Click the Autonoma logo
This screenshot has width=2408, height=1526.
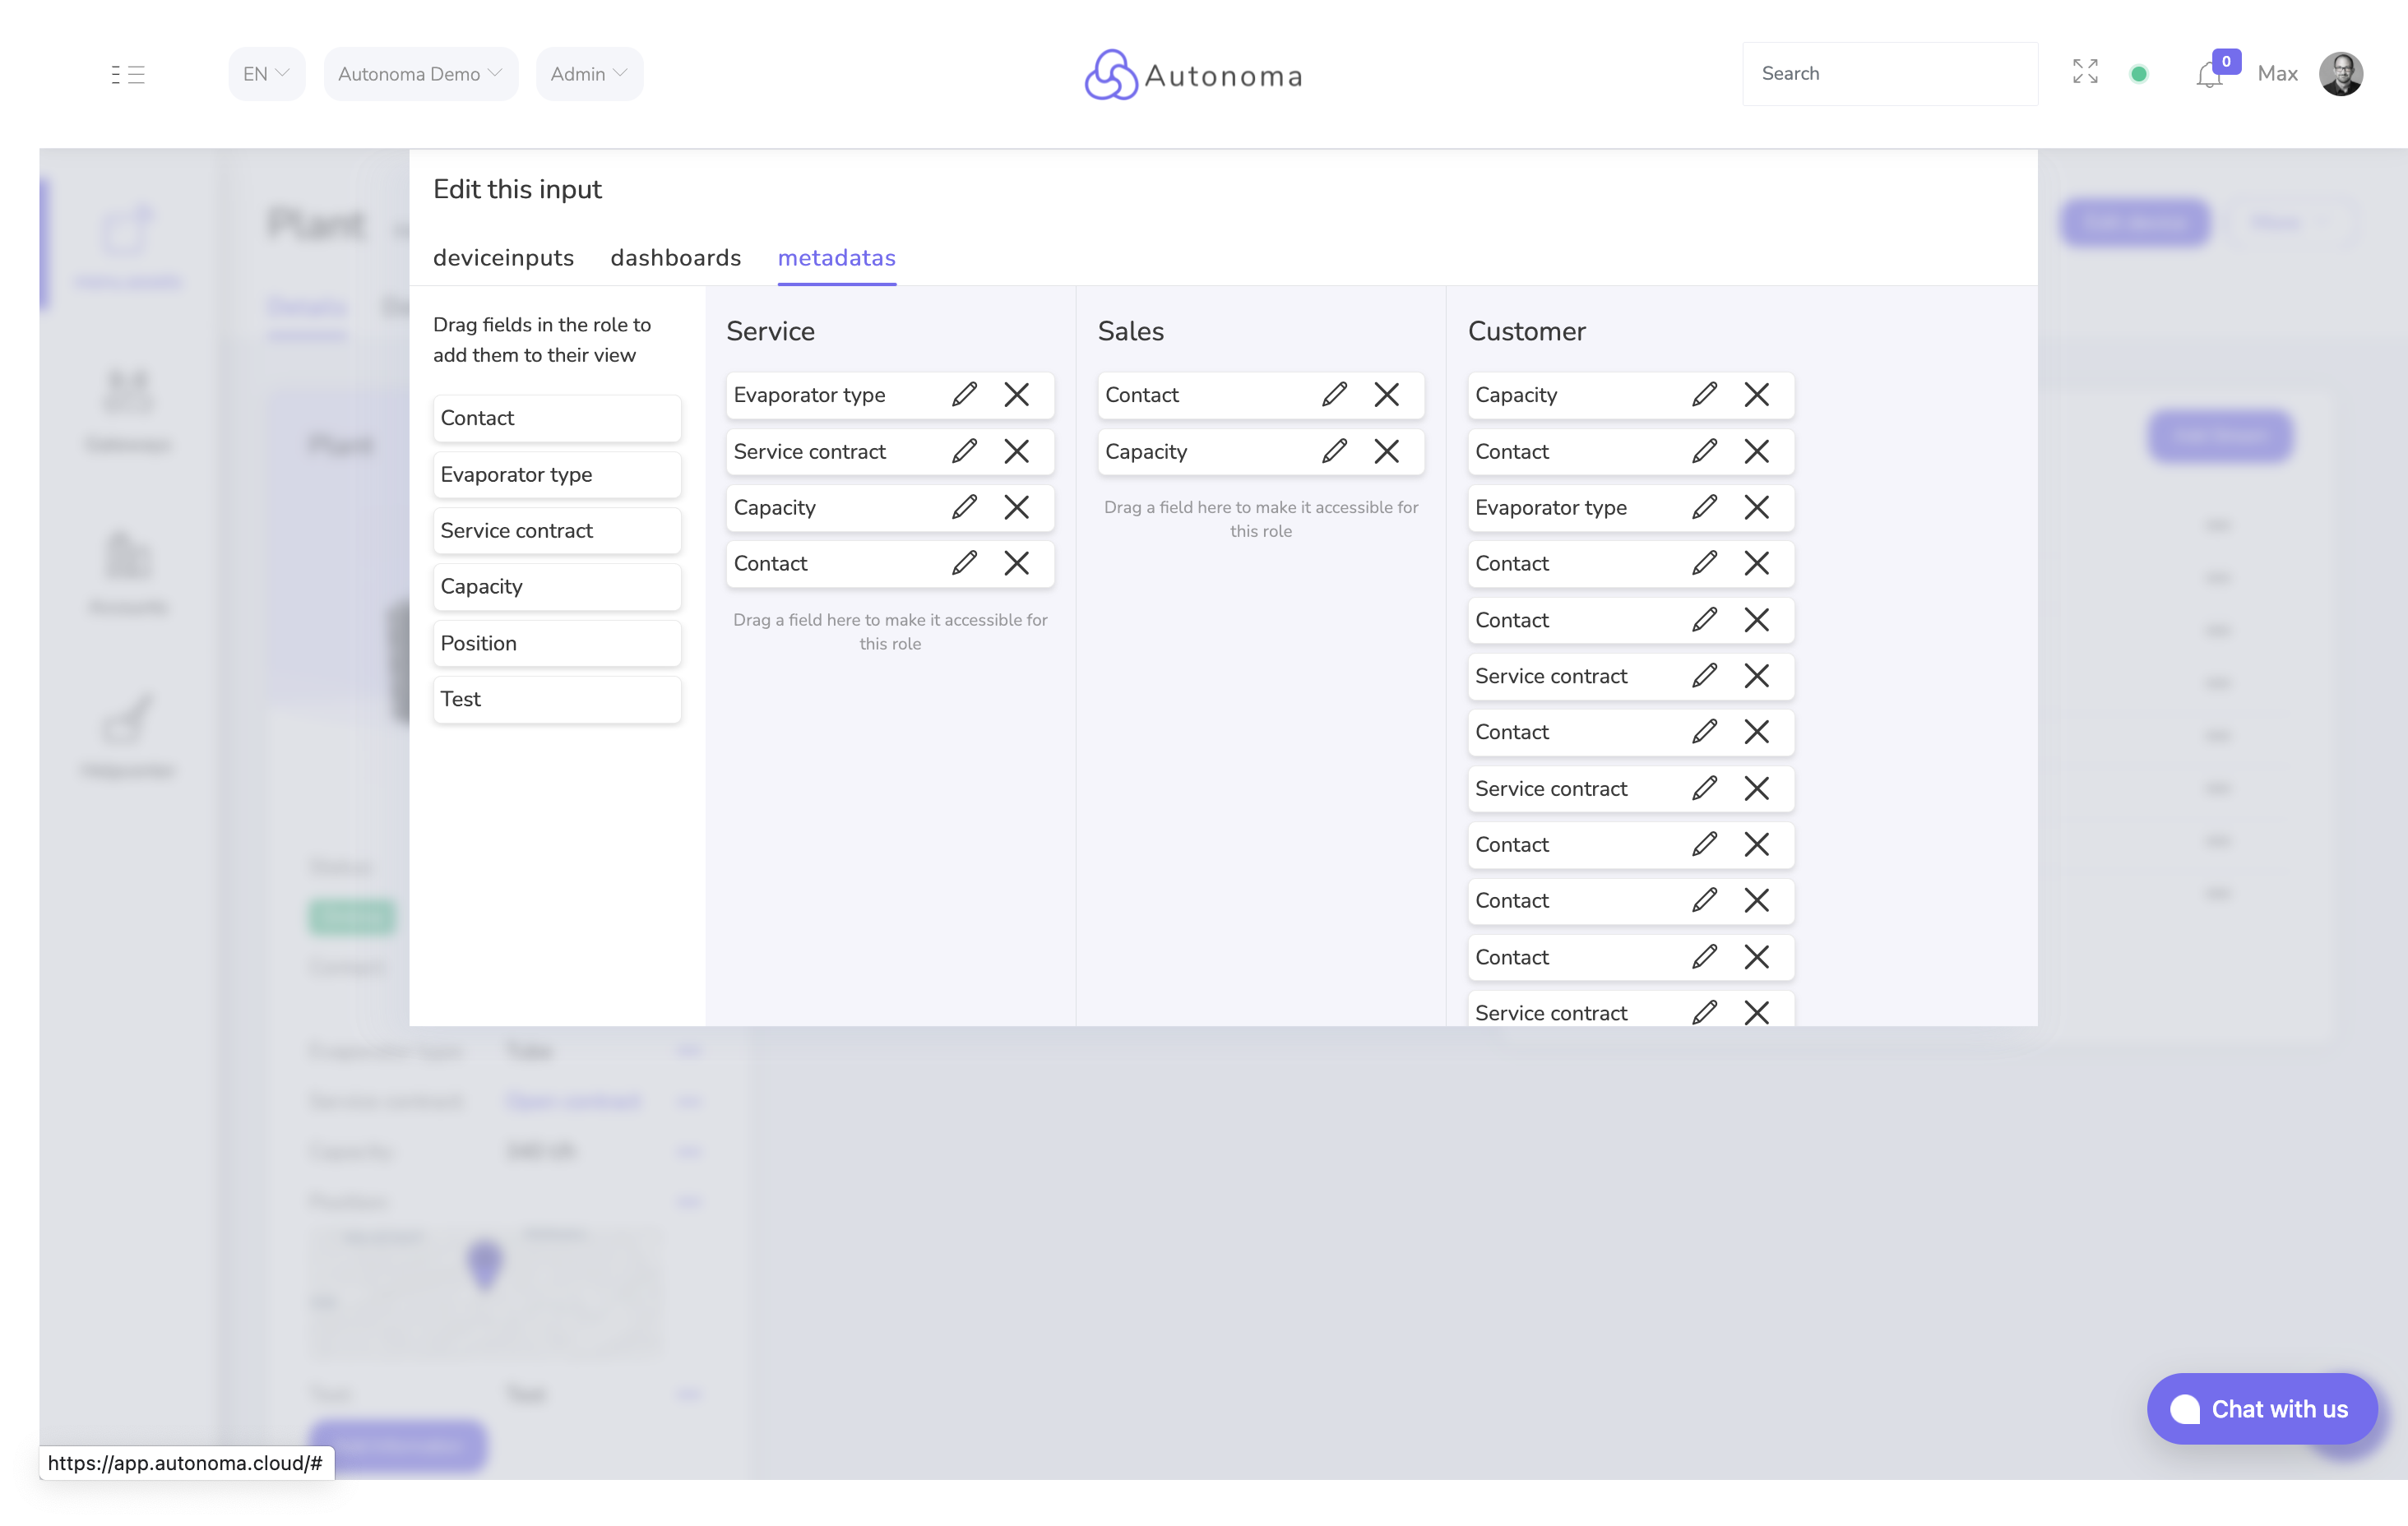(x=1192, y=74)
